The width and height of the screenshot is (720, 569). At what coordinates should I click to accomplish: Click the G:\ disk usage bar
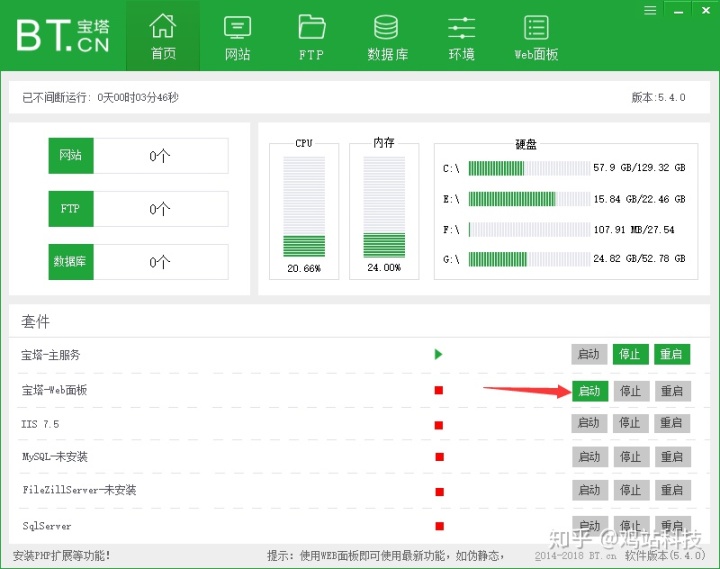[529, 259]
